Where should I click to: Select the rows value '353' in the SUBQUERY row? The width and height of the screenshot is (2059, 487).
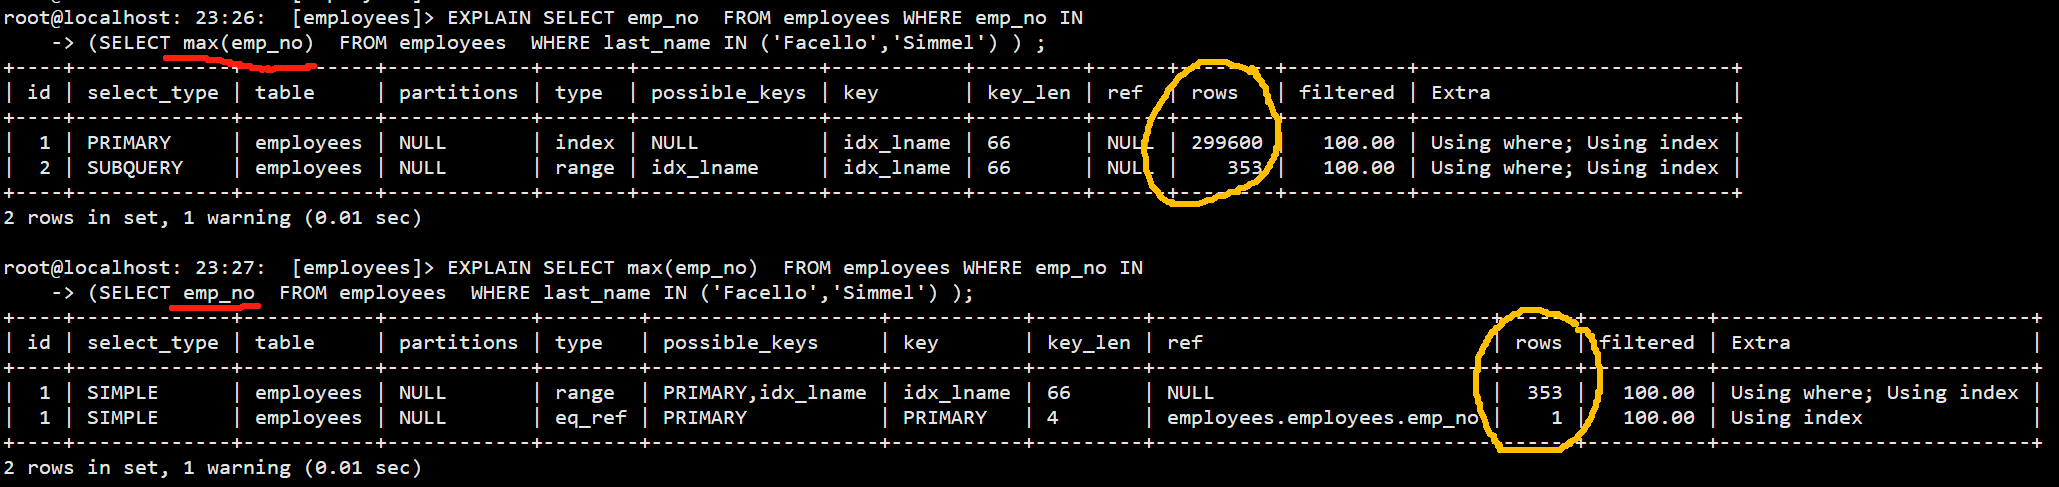[1245, 168]
